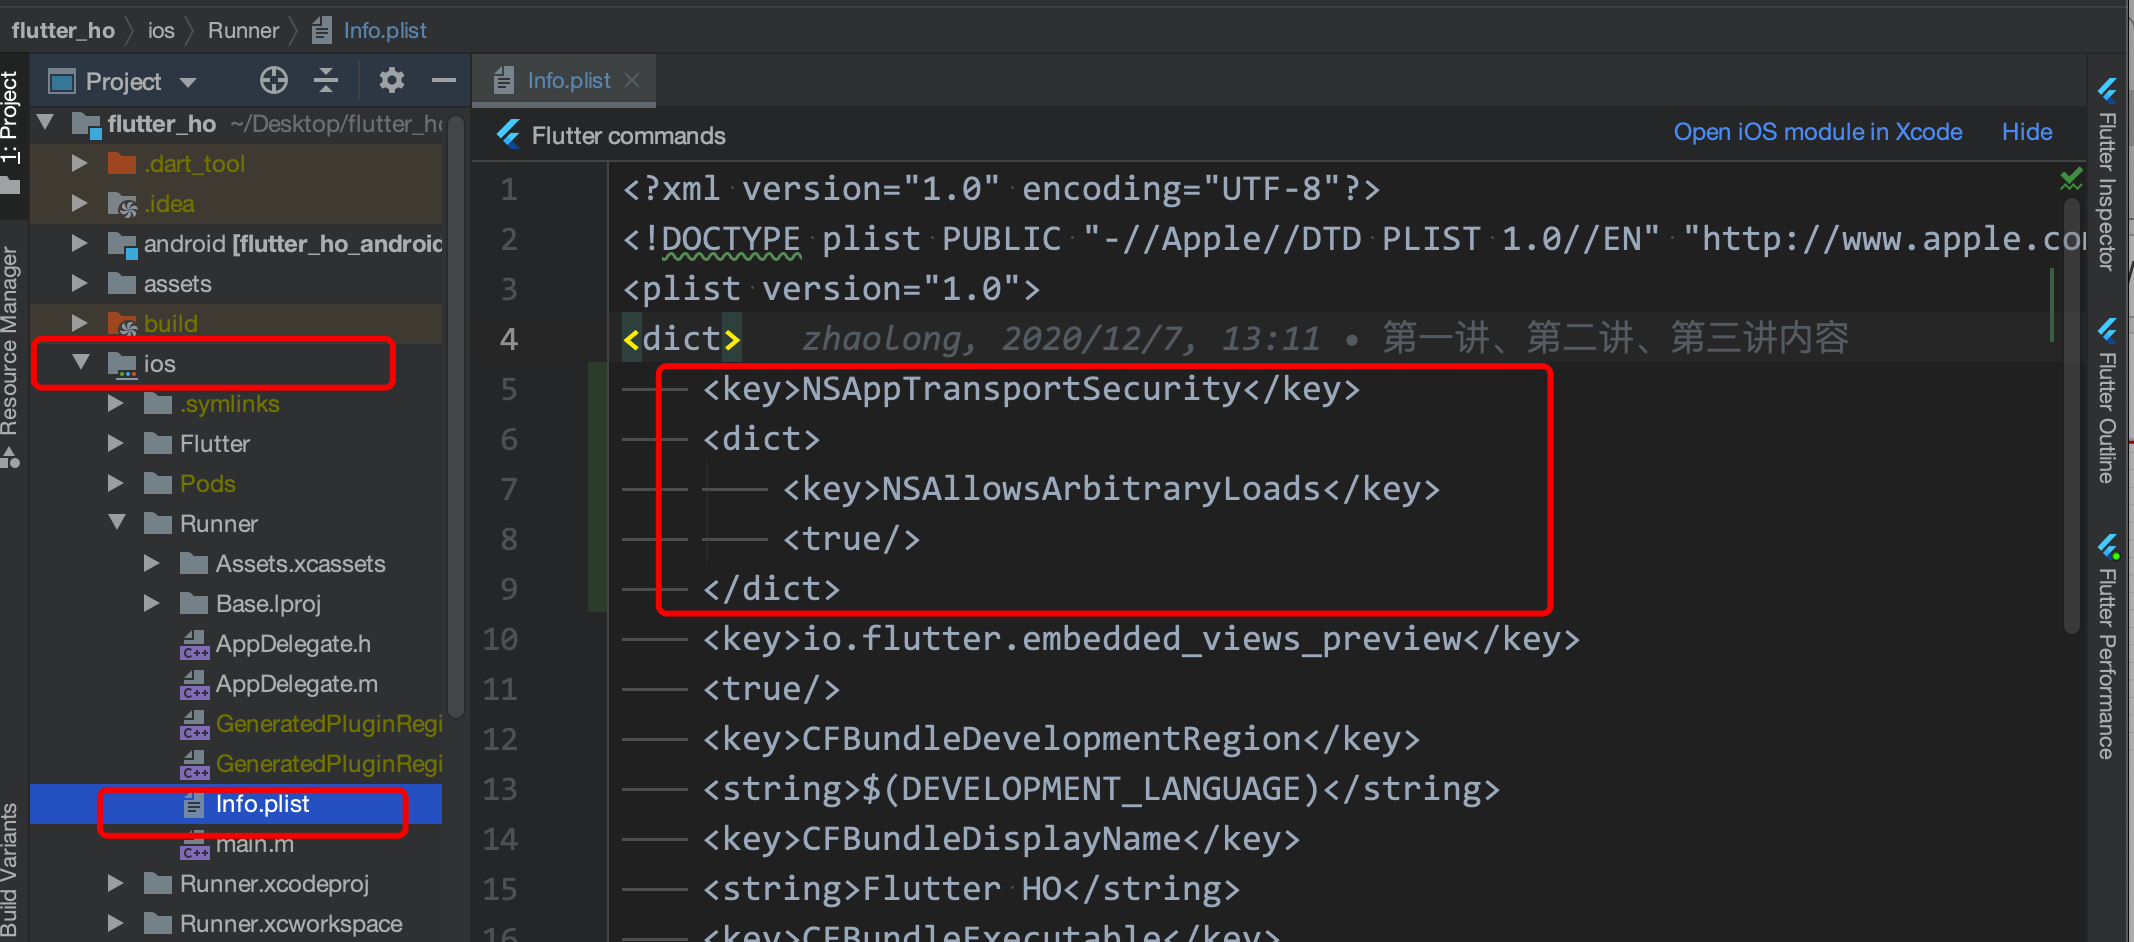Expand the Assets.xcassets folder
2134x942 pixels.
(152, 563)
